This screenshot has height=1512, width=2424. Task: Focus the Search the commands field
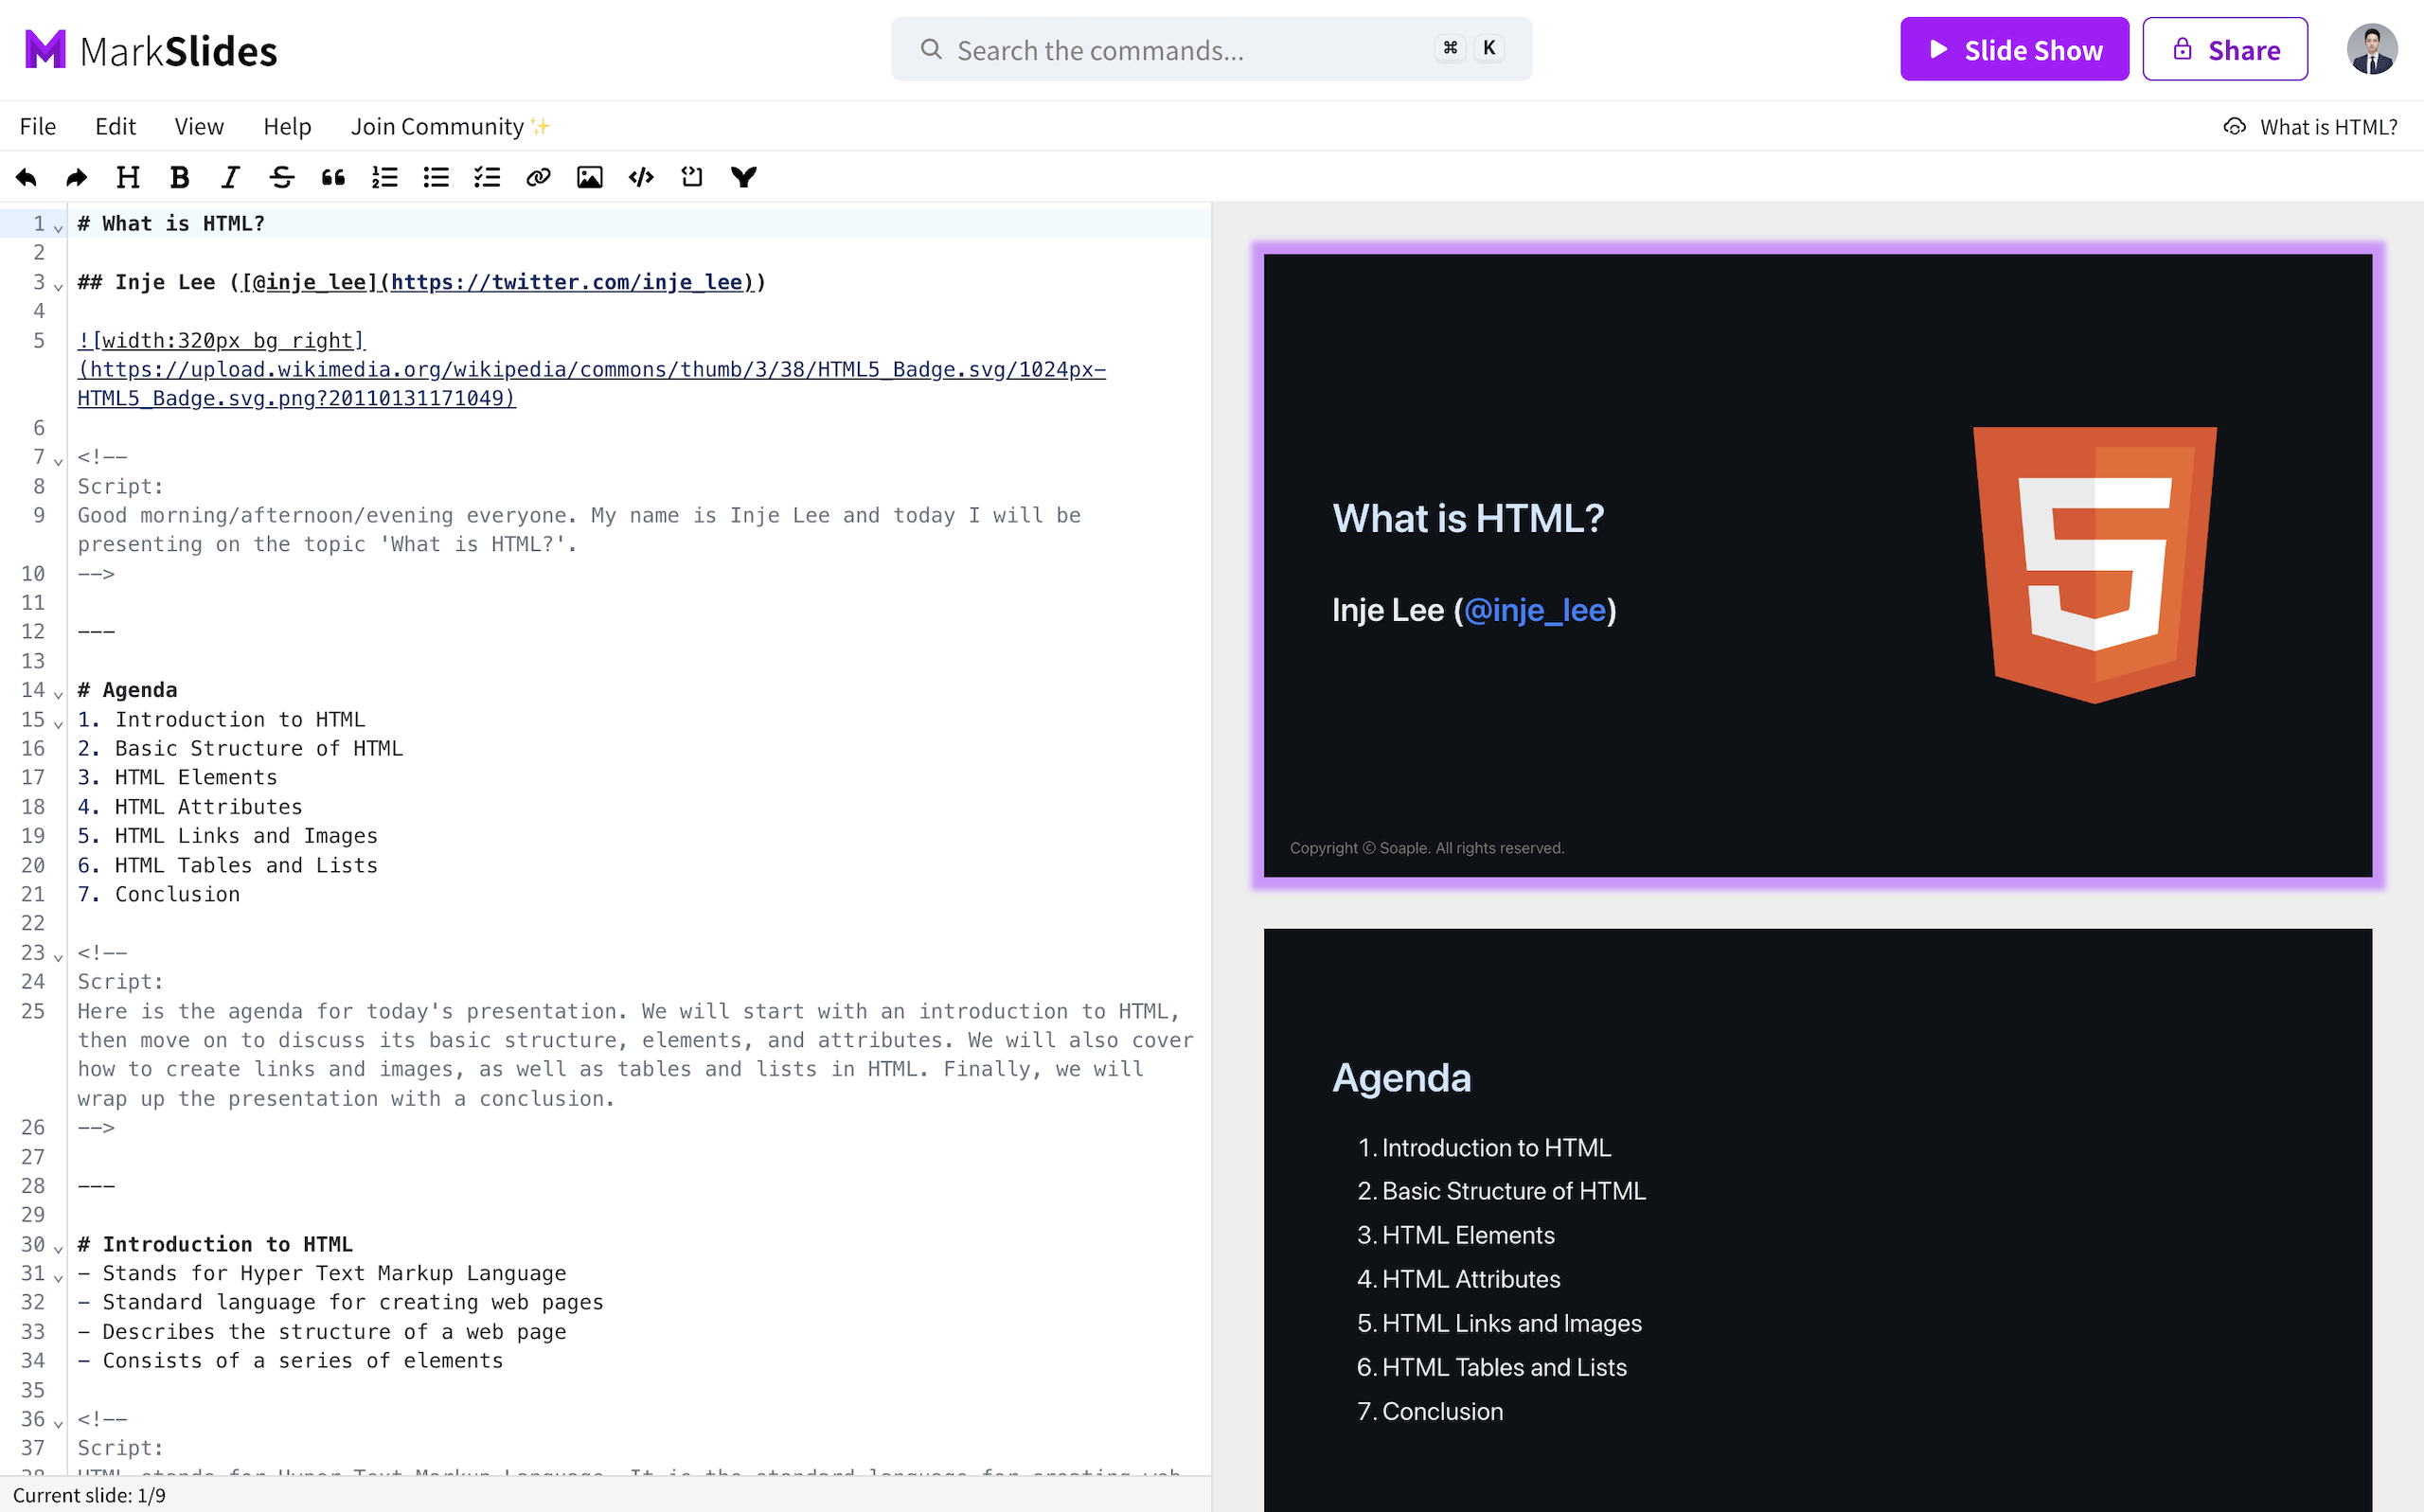pos(1211,49)
